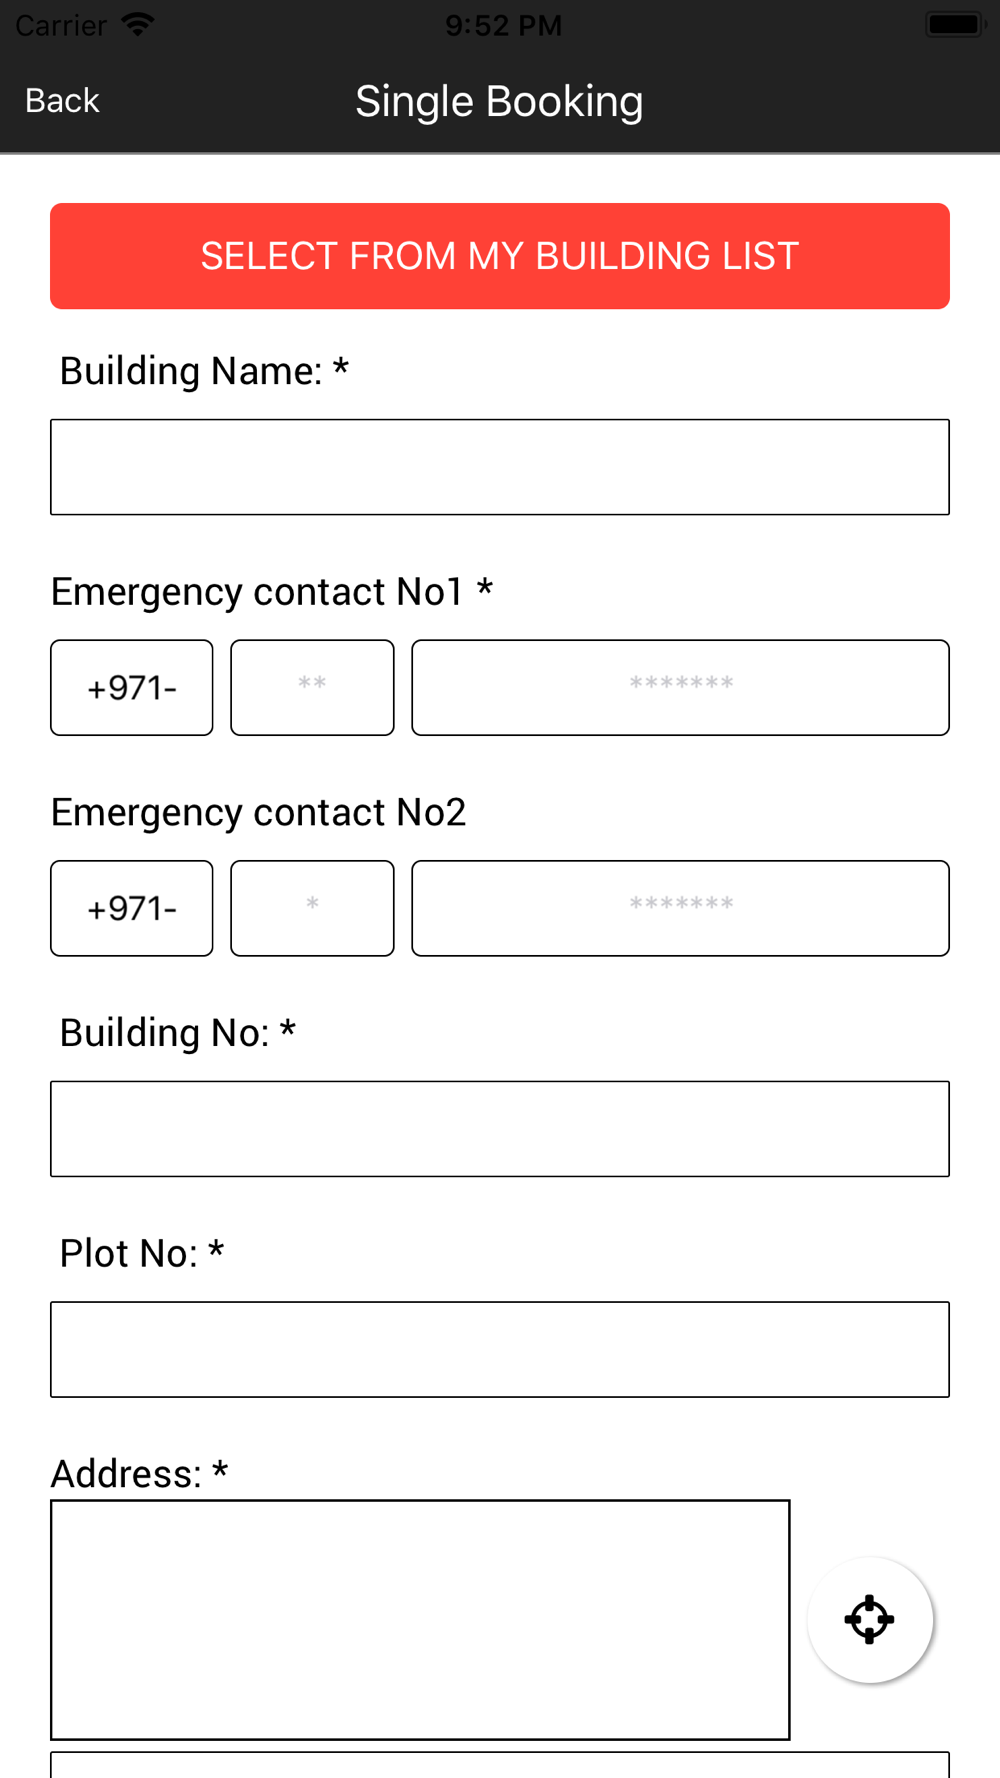Select the +971- code for contact No1
This screenshot has width=1000, height=1778.
132,688
